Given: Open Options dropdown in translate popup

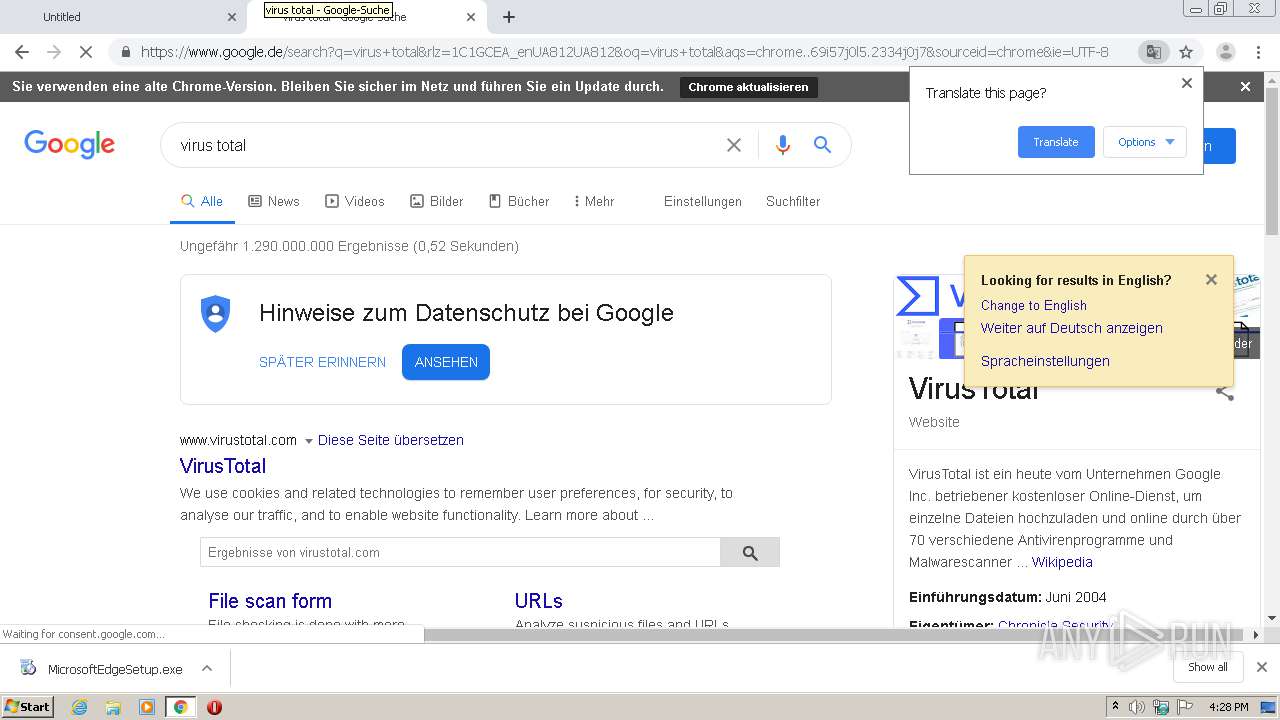Looking at the screenshot, I should [x=1145, y=142].
